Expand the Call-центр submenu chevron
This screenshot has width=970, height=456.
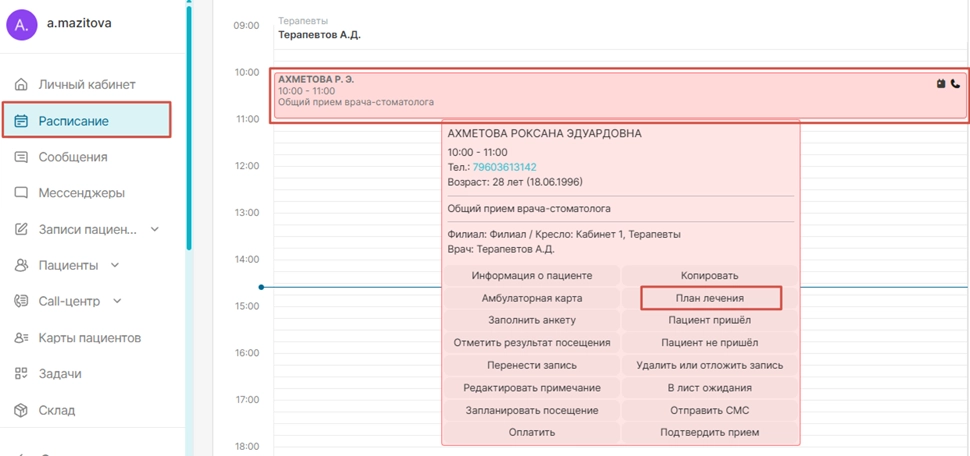[117, 301]
